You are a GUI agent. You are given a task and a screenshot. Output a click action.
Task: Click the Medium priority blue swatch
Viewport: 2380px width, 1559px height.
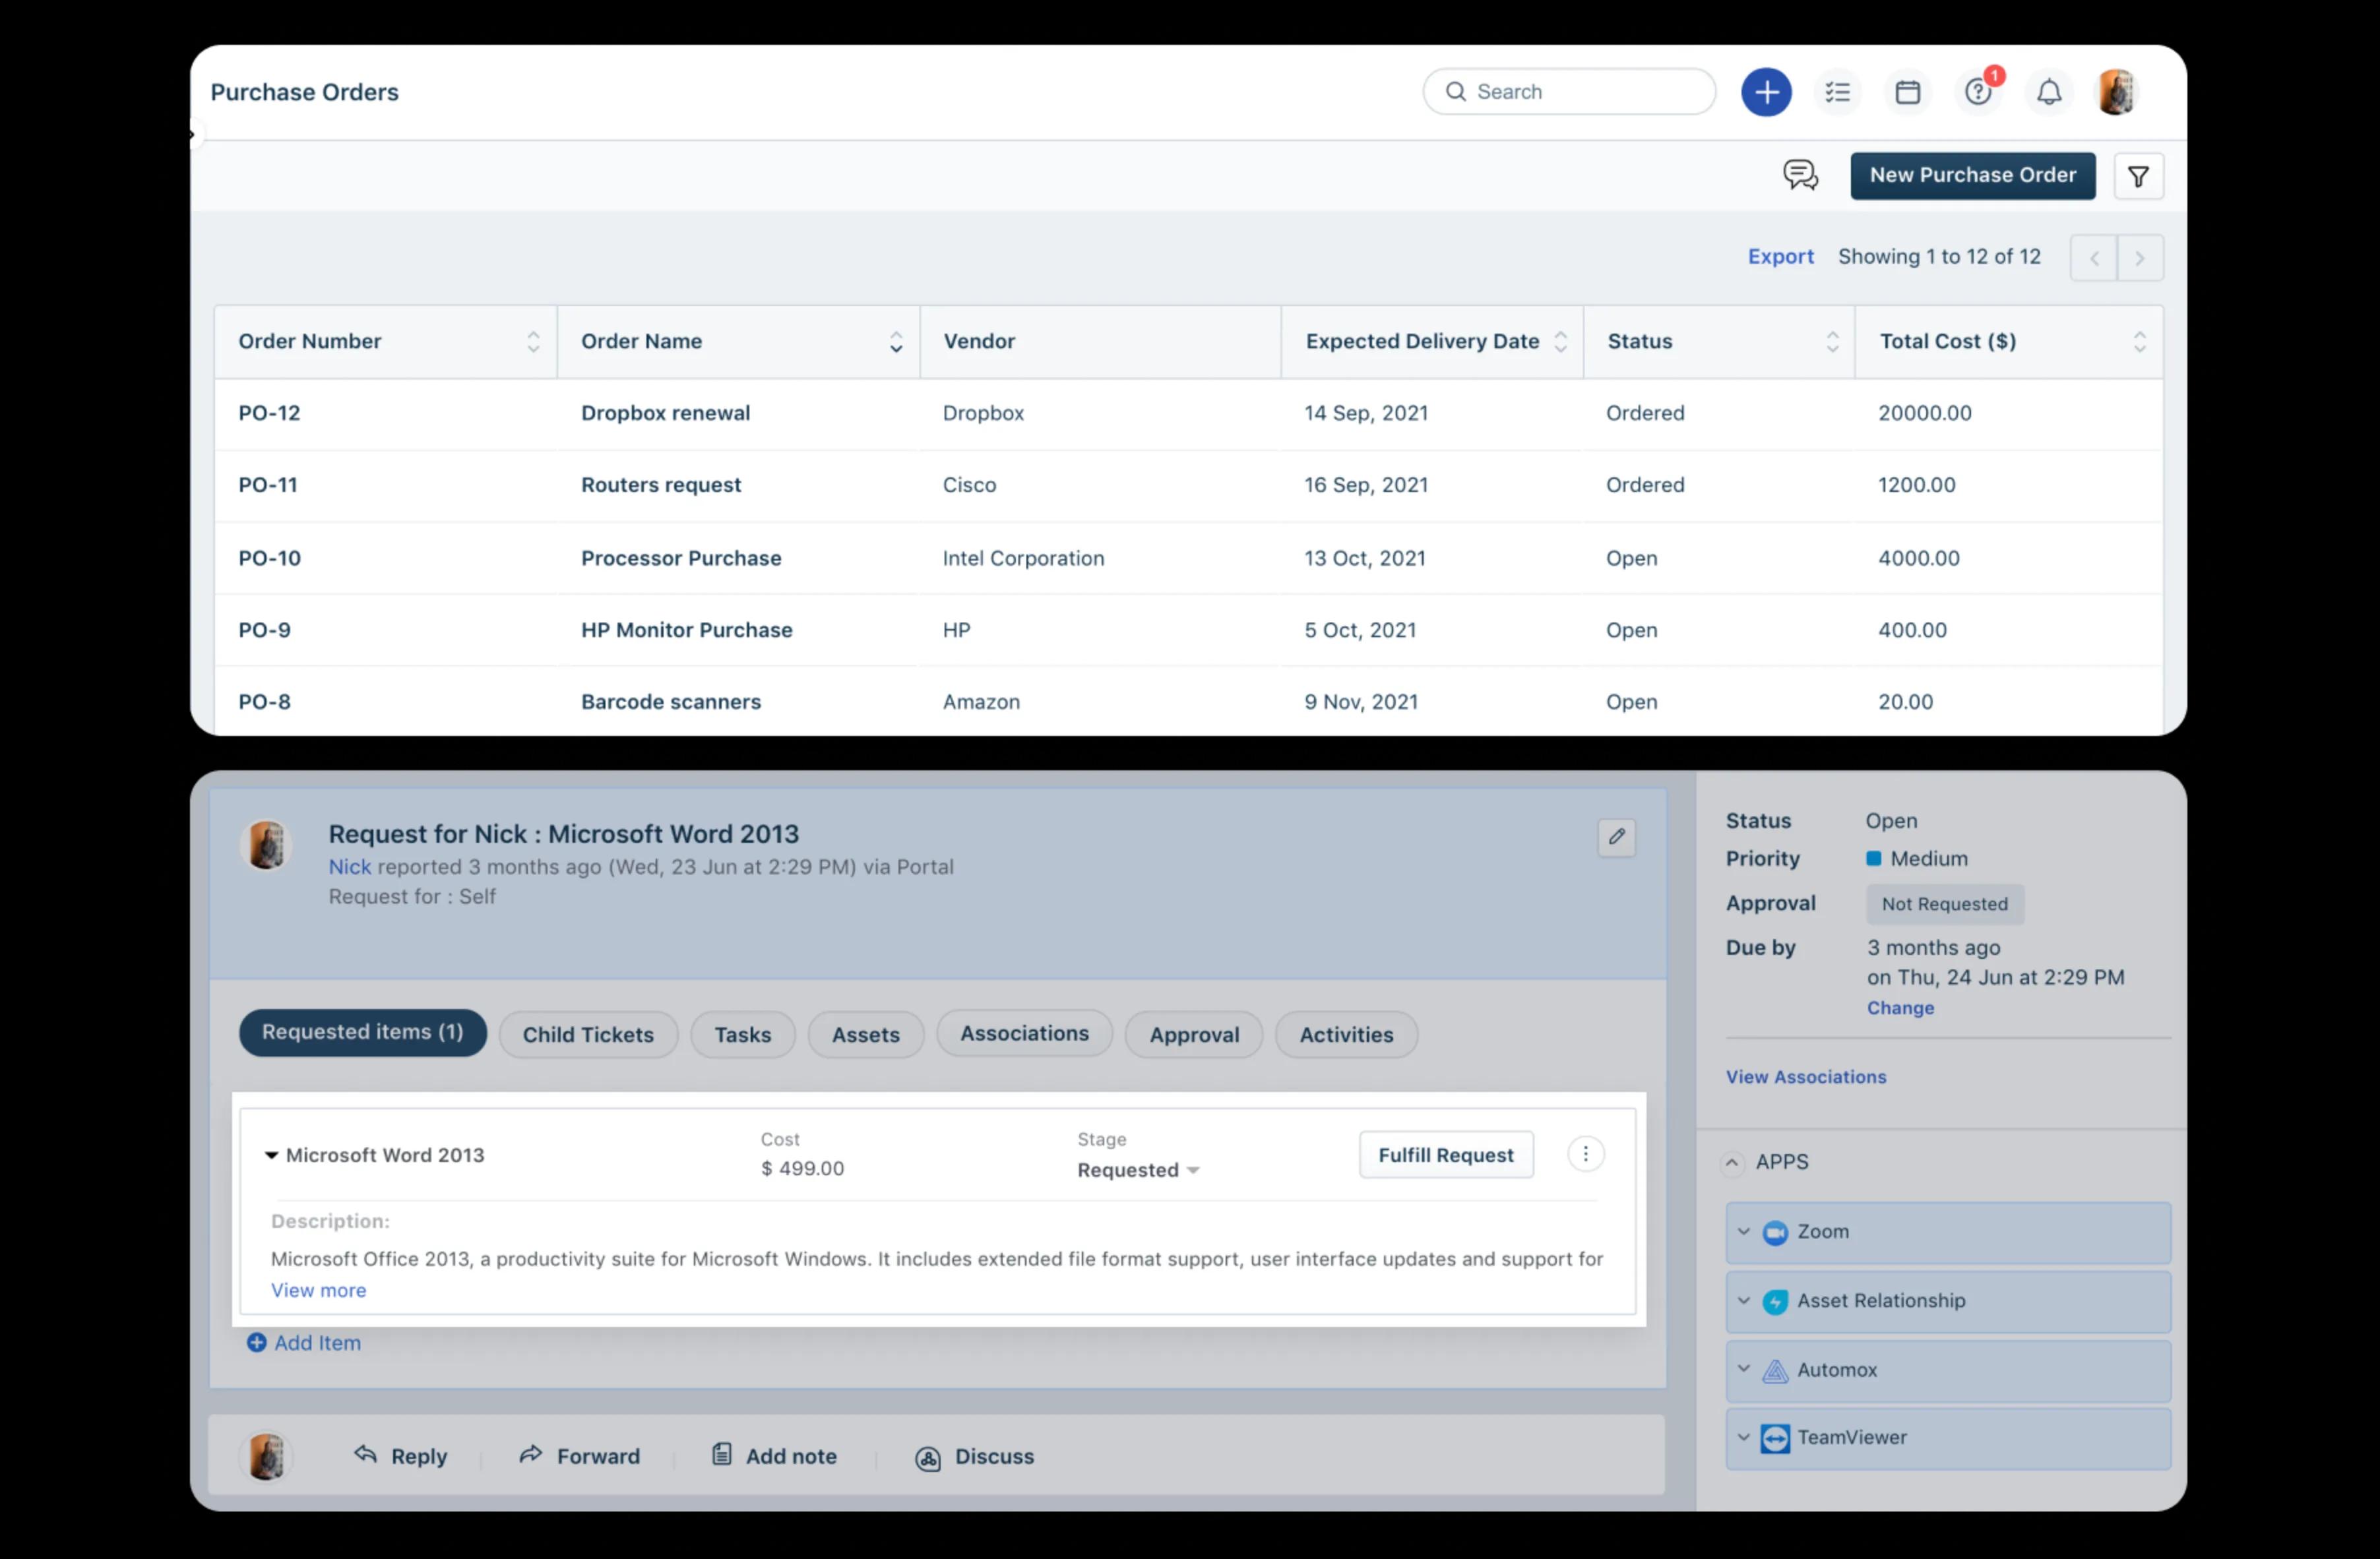point(1873,858)
